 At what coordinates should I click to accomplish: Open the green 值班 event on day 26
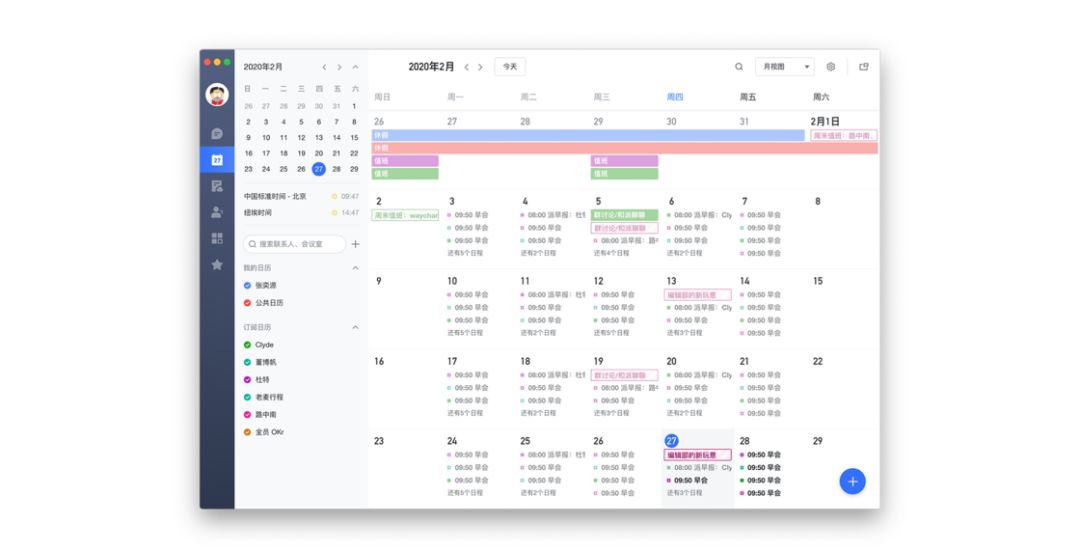coord(405,174)
